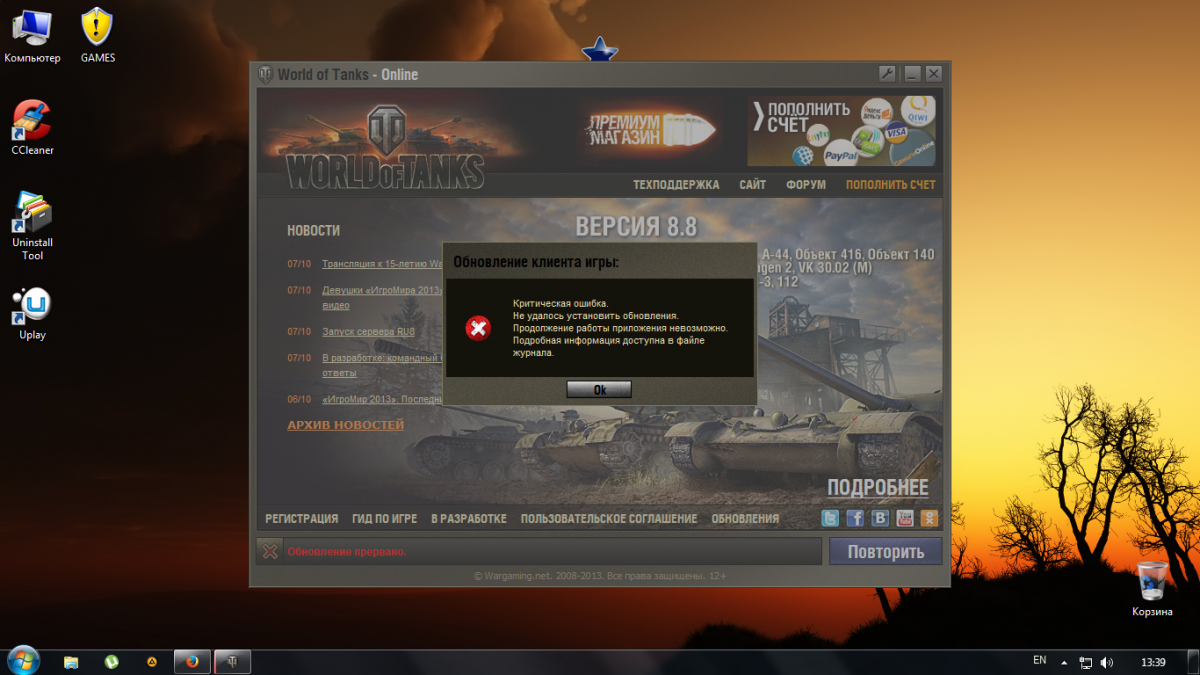Click the Повторить button
The height and width of the screenshot is (675, 1200).
tap(885, 551)
